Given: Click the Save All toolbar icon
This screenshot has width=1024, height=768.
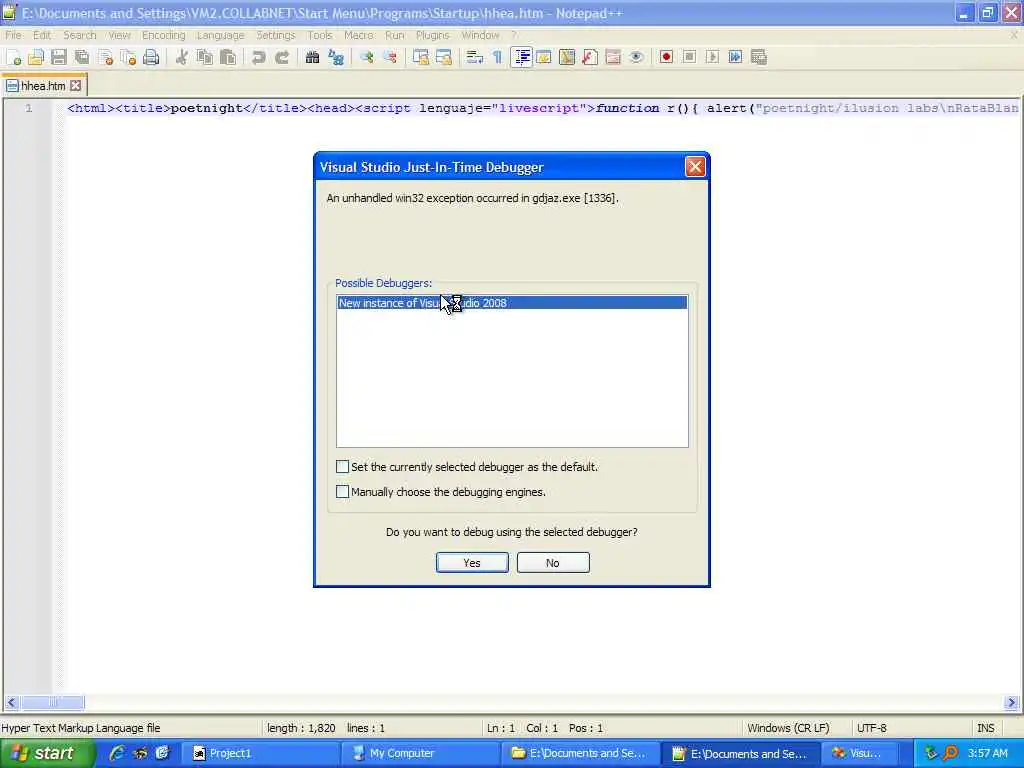Looking at the screenshot, I should 82,57.
